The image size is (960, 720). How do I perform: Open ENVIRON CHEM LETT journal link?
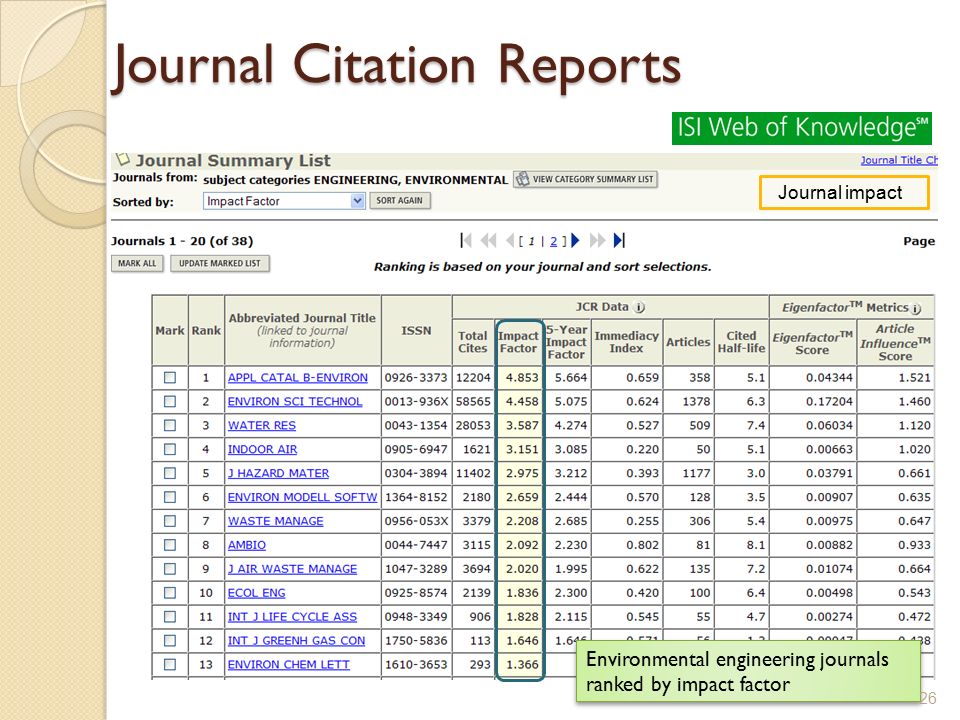coord(289,664)
